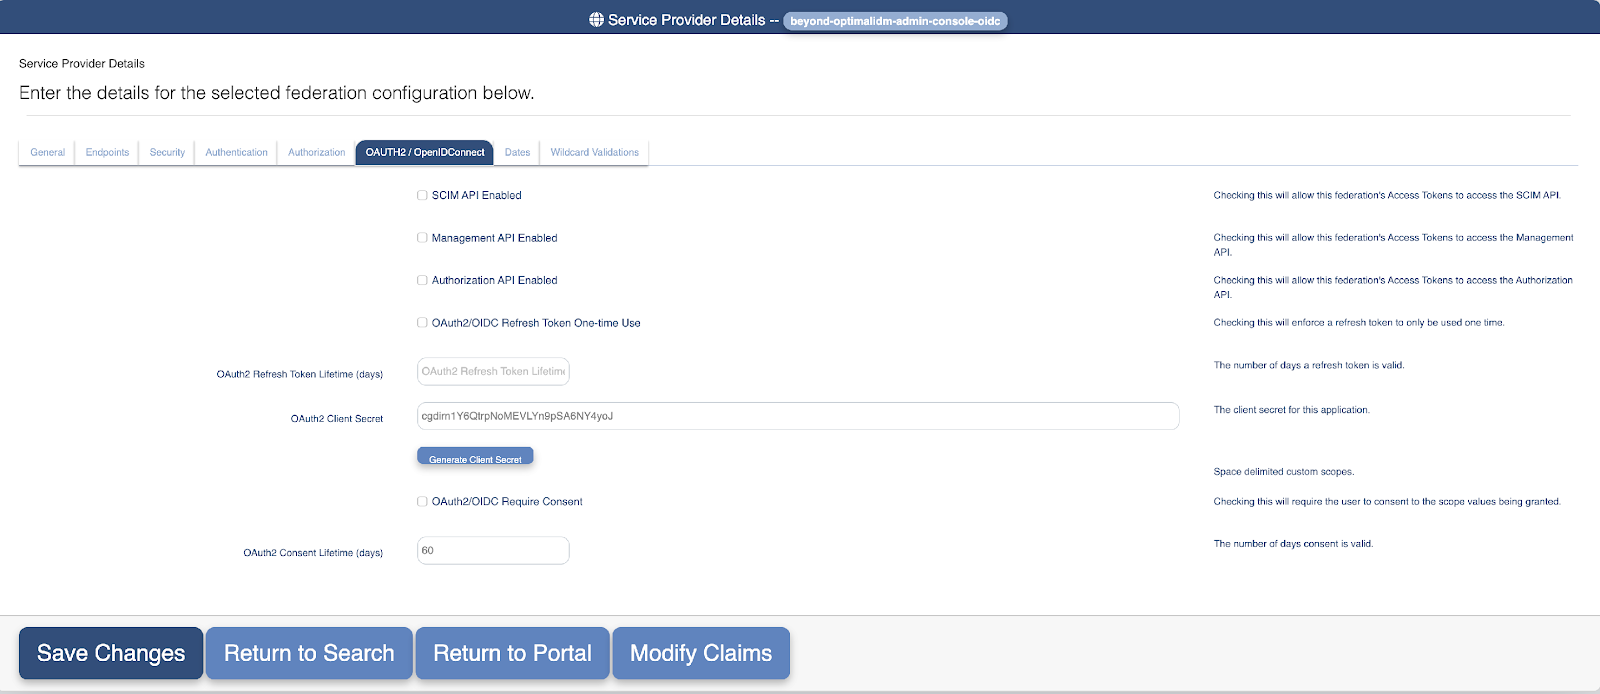Image resolution: width=1600 pixels, height=694 pixels.
Task: Click 'The number of days a refresh token is valid.'
Action: (1309, 366)
